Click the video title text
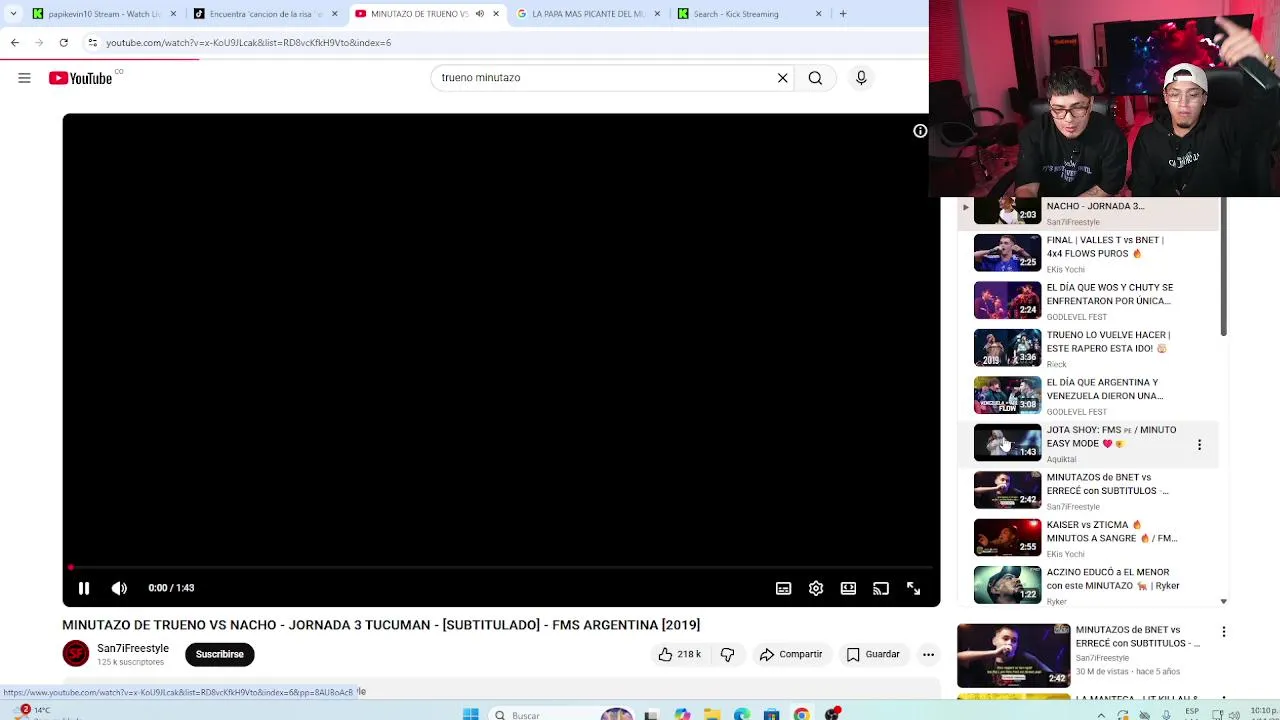Image resolution: width=1280 pixels, height=720 pixels. [381, 625]
